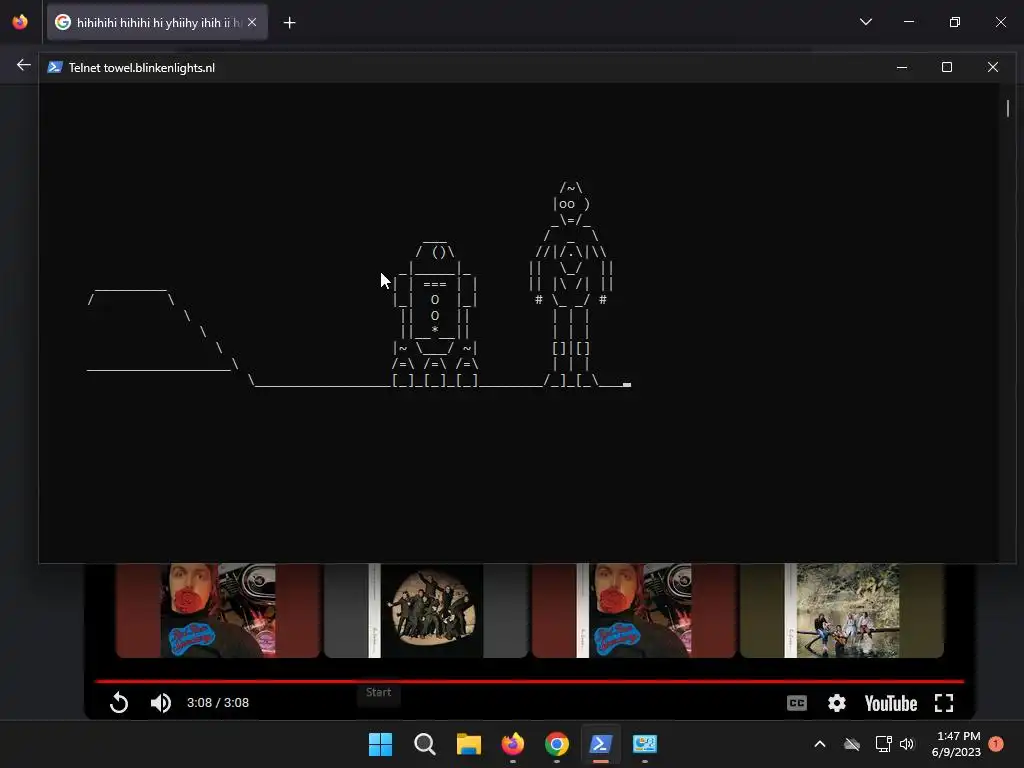Show hidden system tray icons
1024x768 pixels.
tap(820, 744)
